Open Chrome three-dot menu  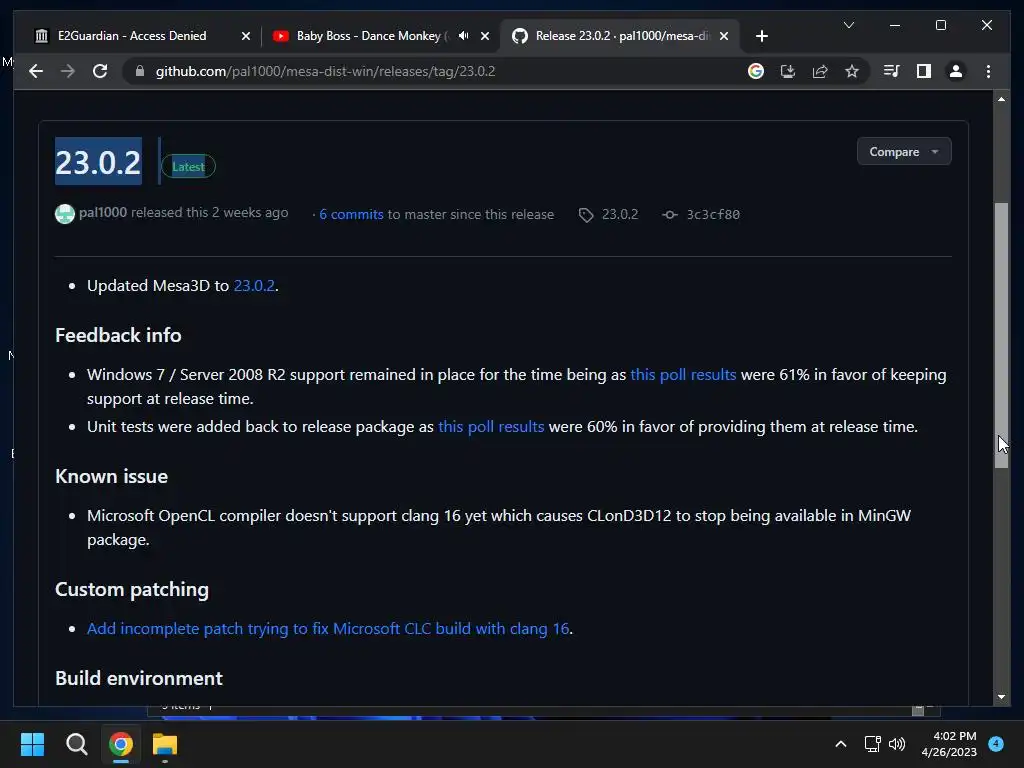[988, 71]
